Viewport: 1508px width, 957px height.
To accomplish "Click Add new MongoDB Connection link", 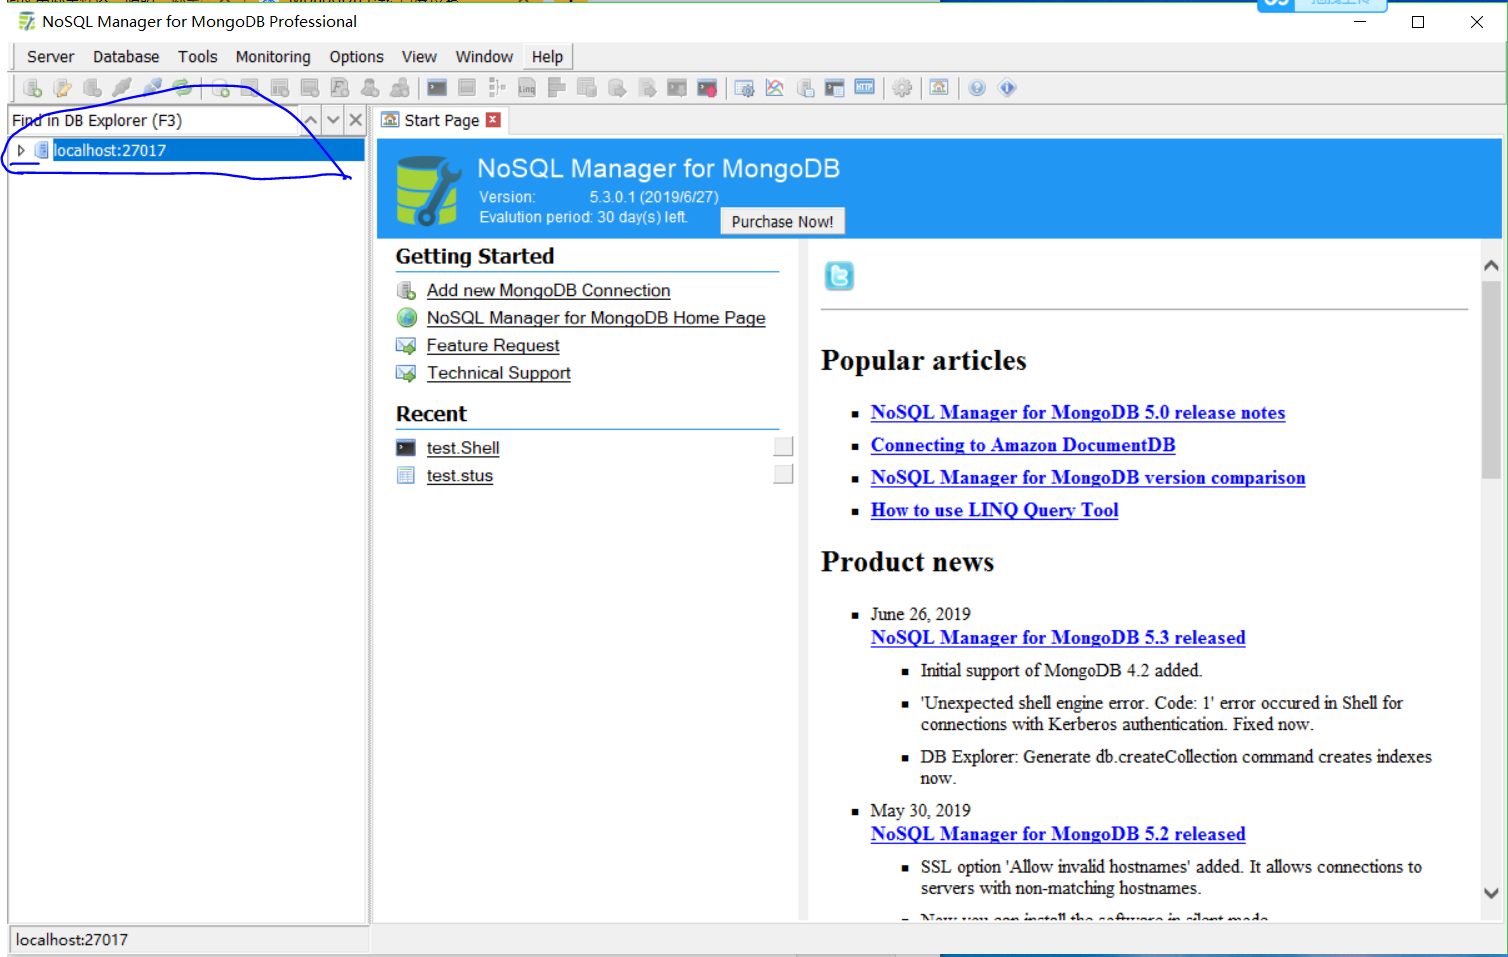I will coord(548,290).
